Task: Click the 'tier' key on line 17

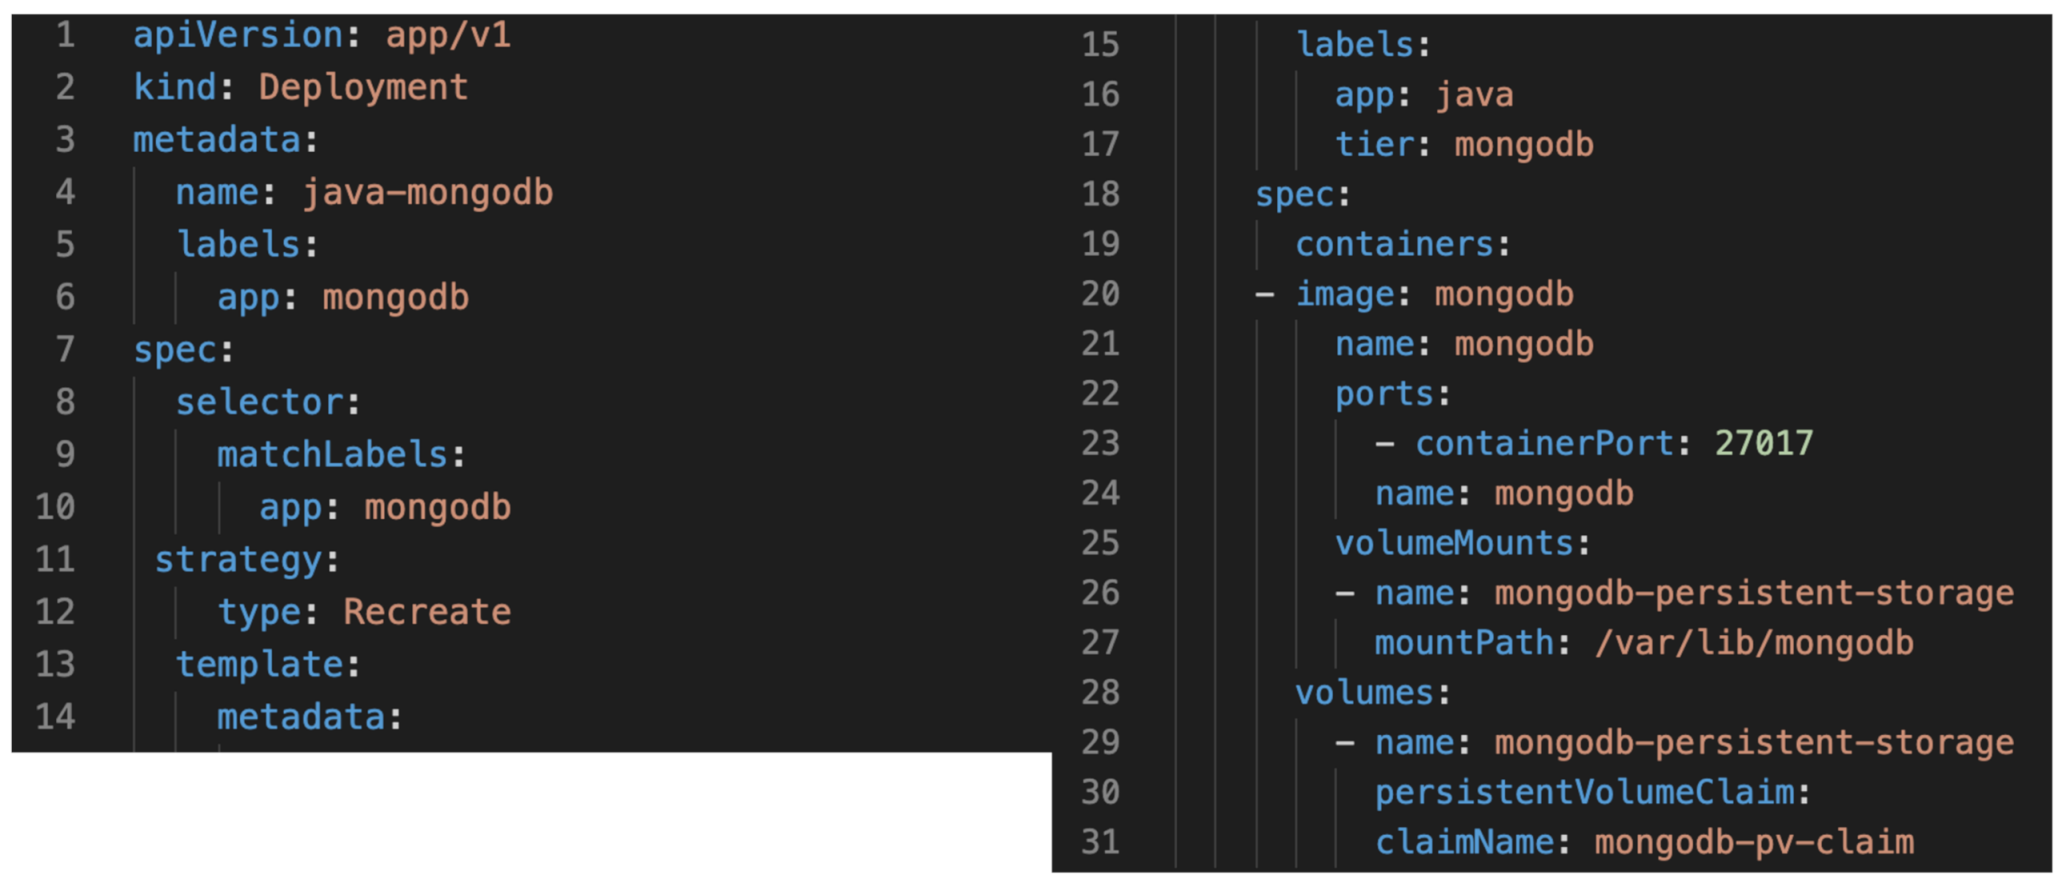Action: [x=1374, y=145]
